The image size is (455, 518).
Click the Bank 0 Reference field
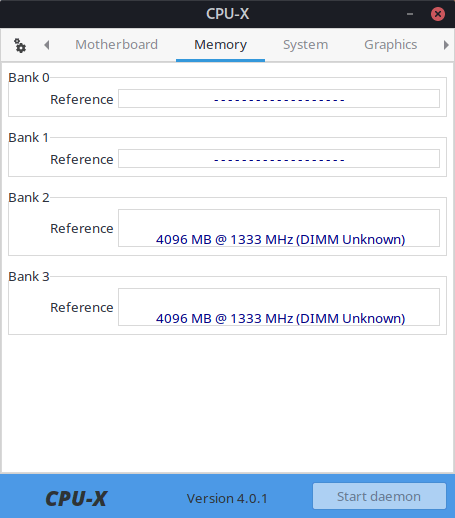[x=279, y=99]
